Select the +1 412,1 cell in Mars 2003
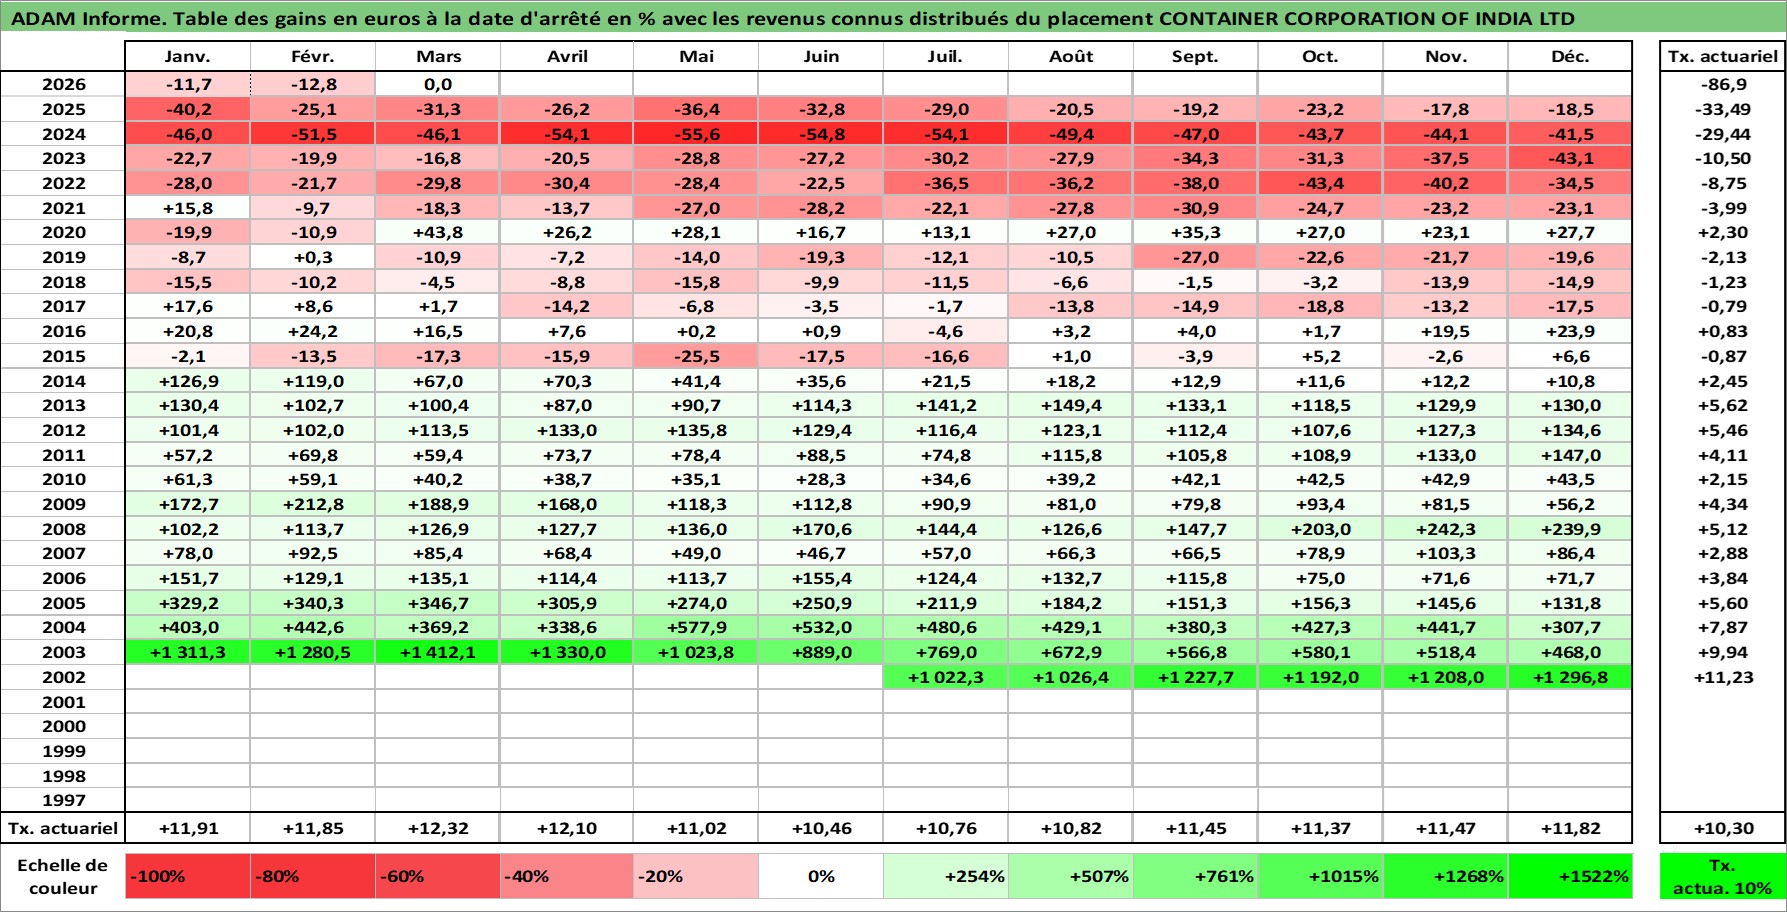This screenshot has width=1787, height=912. (437, 652)
